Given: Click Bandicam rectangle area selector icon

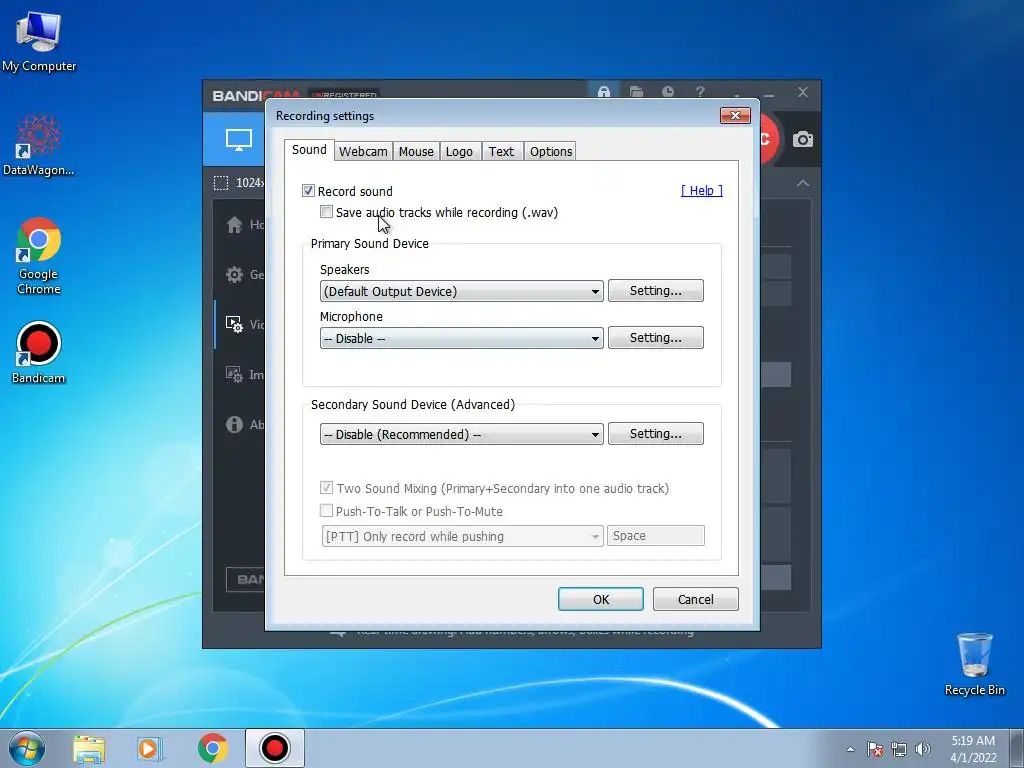Looking at the screenshot, I should (x=221, y=183).
